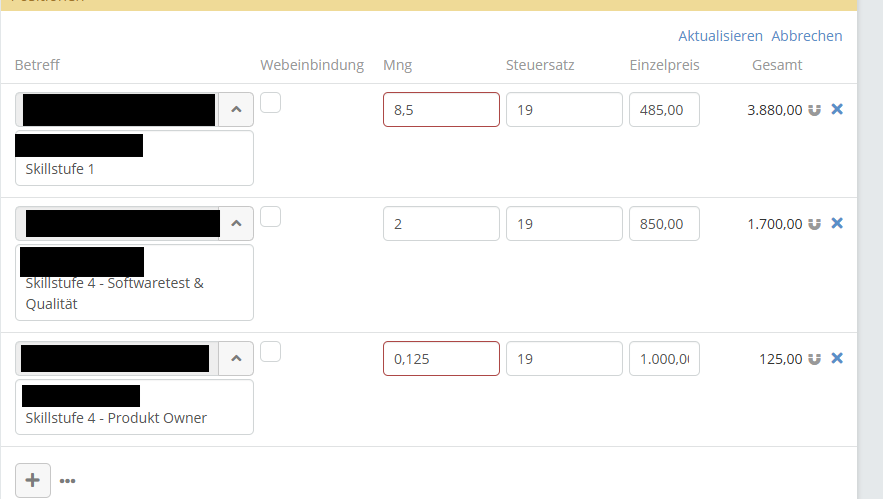
Task: Click the Aktualisieren link
Action: (720, 36)
